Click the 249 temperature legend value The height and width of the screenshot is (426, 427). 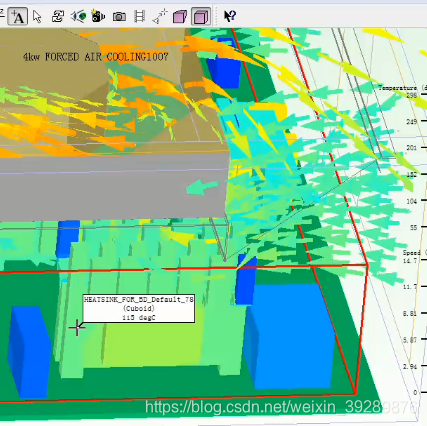(411, 121)
